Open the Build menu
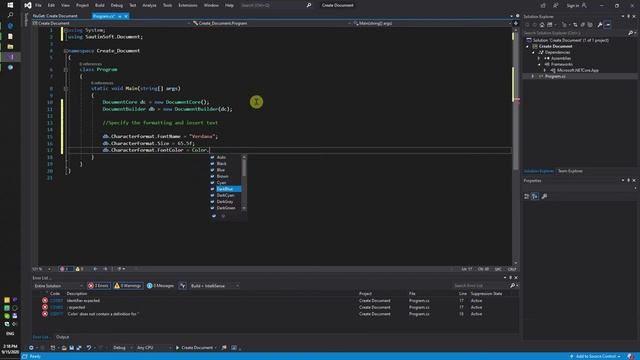 [100, 5]
